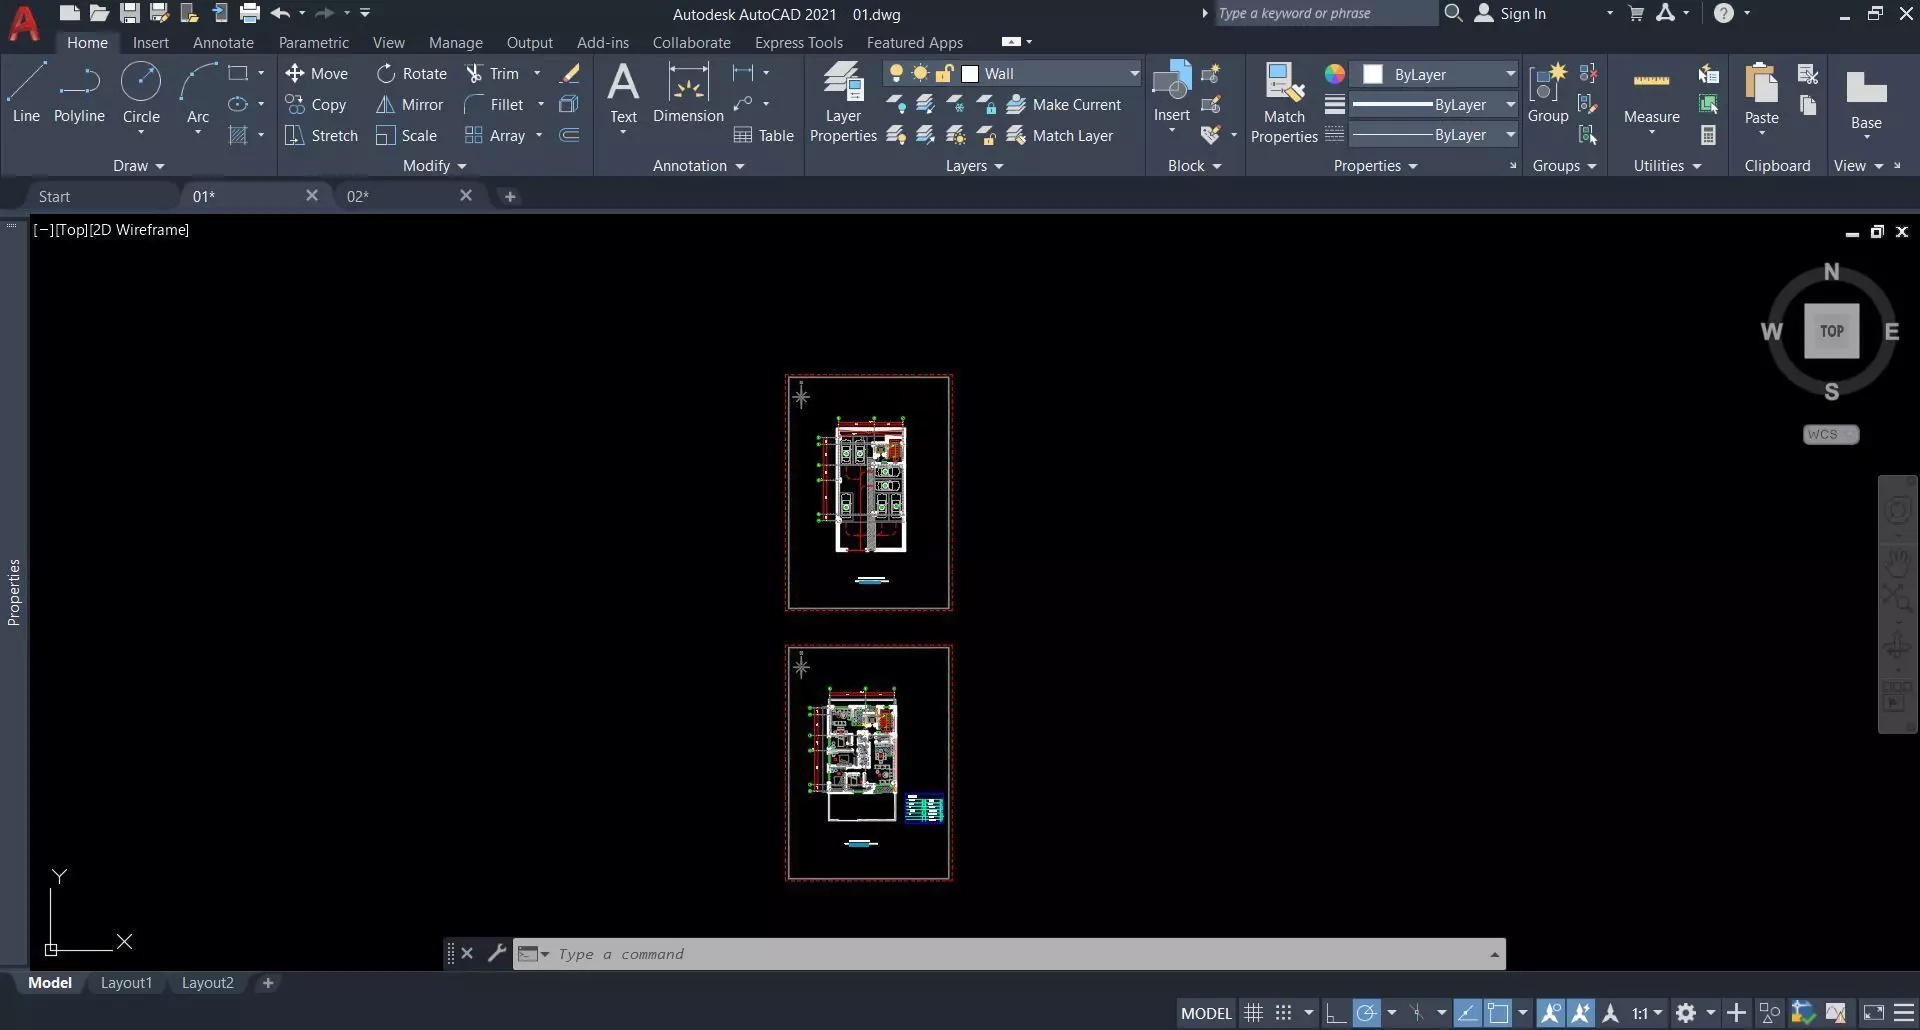Click the viewport controls [Top] label

[72, 229]
